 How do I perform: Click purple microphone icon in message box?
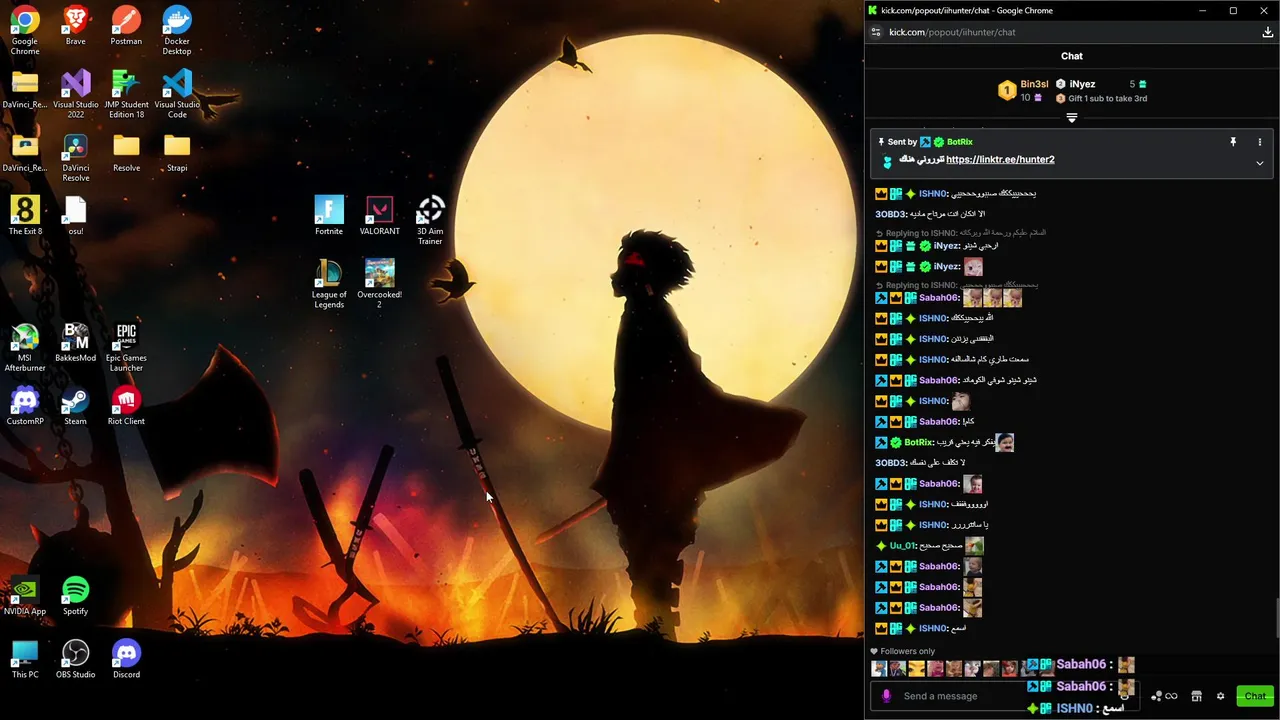[x=886, y=696]
